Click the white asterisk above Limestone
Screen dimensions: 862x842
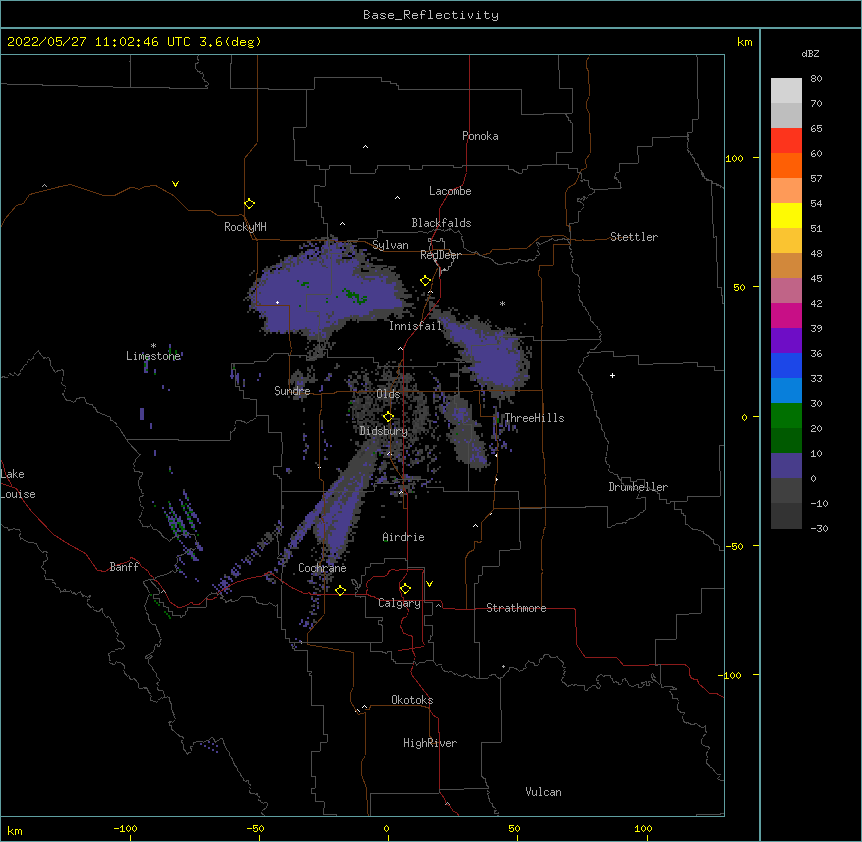click(x=153, y=345)
